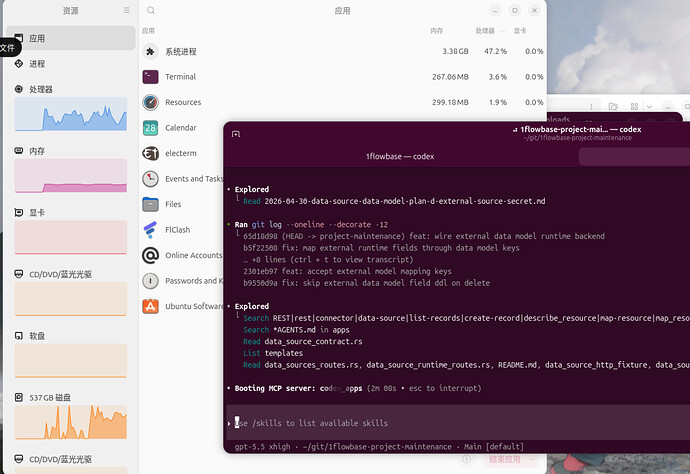
Task: Select 进程 in the Resources sidebar
Action: (x=70, y=64)
